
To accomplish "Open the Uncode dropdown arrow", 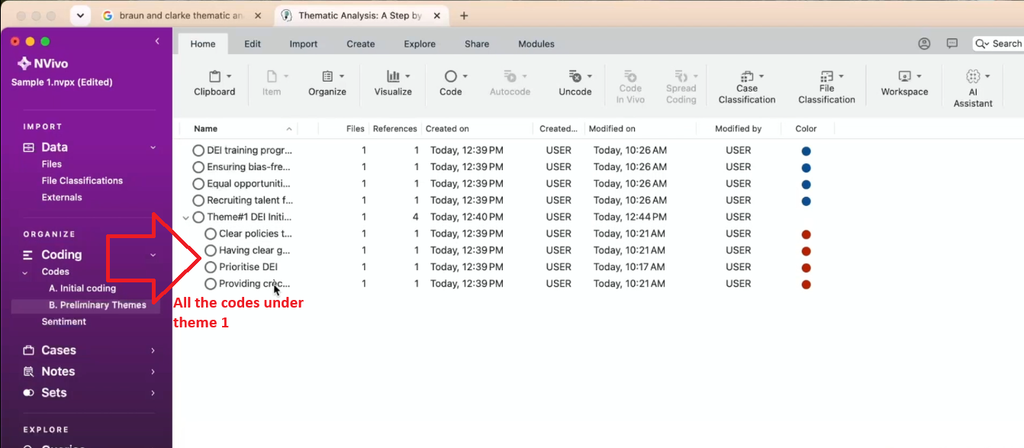I will (589, 76).
